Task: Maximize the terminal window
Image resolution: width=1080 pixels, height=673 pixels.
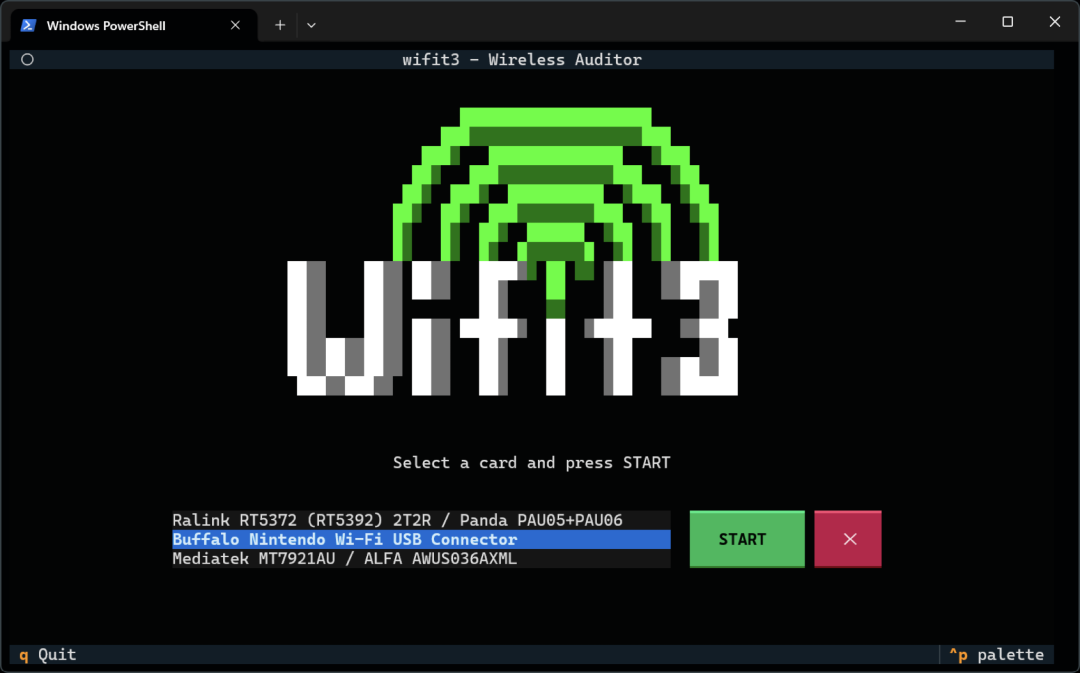Action: pyautogui.click(x=1008, y=22)
